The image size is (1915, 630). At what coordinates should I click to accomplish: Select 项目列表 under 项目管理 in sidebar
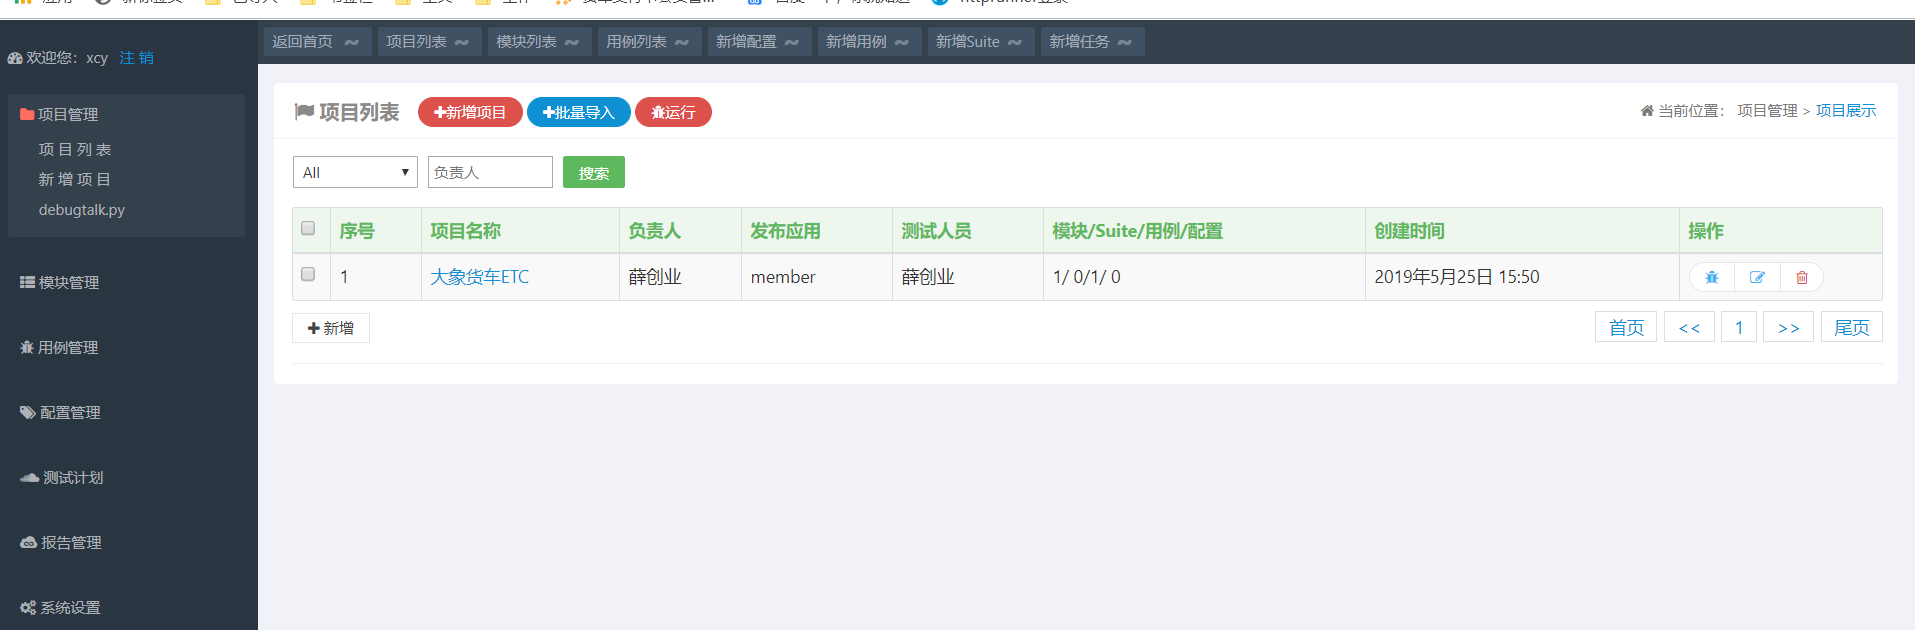[75, 149]
